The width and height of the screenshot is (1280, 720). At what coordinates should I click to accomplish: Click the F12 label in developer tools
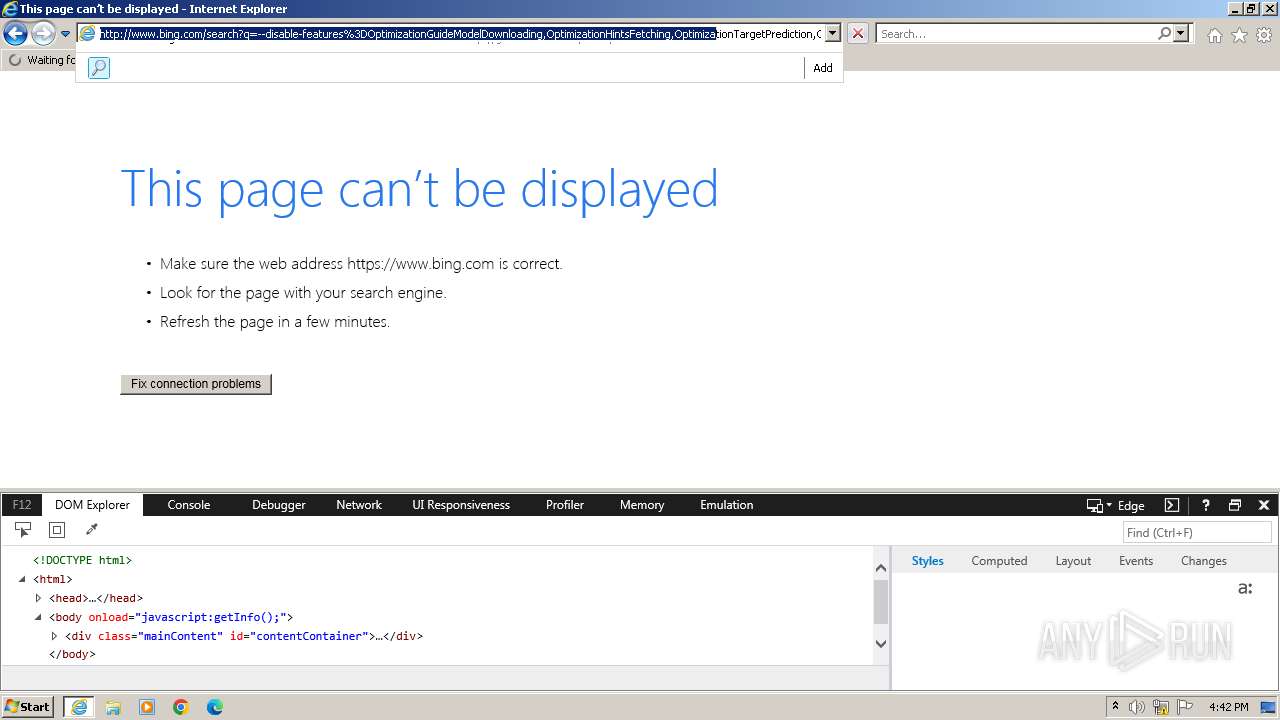point(22,505)
